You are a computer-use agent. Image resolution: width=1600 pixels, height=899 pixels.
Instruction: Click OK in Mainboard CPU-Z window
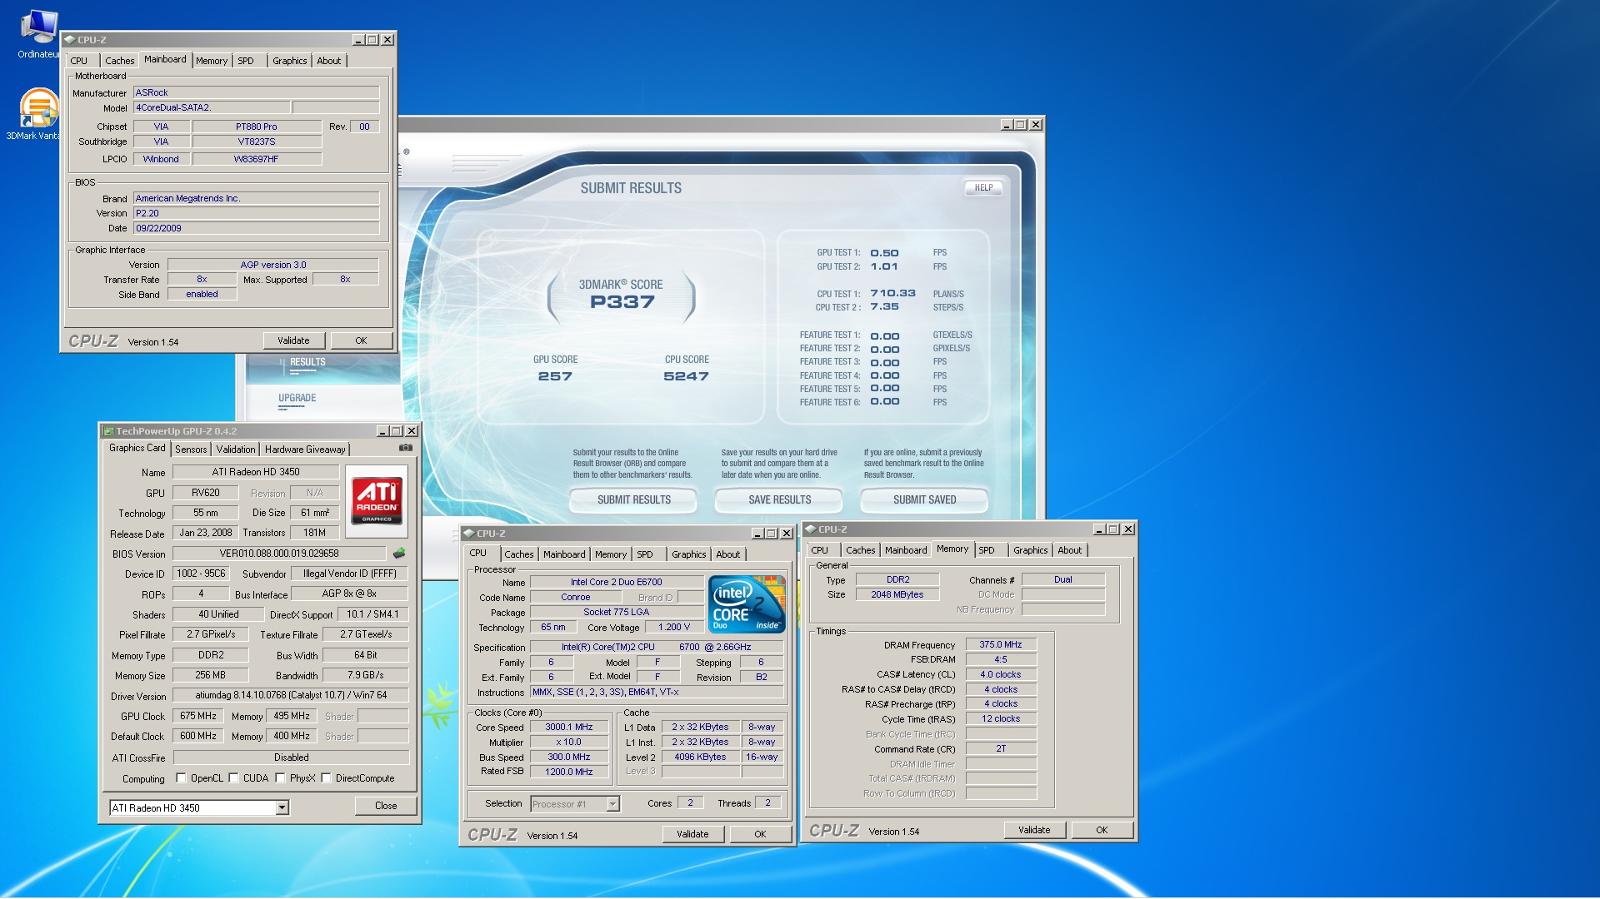coord(361,341)
